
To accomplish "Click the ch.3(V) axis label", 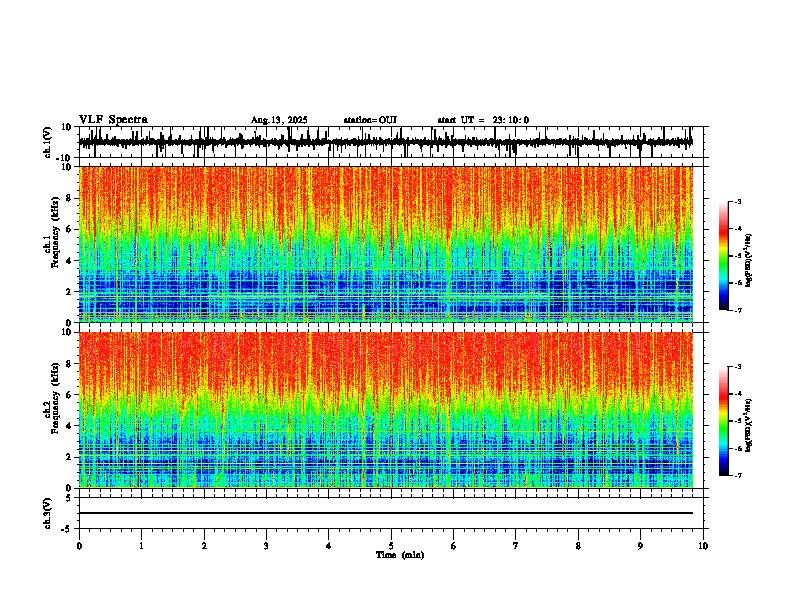I will (48, 513).
